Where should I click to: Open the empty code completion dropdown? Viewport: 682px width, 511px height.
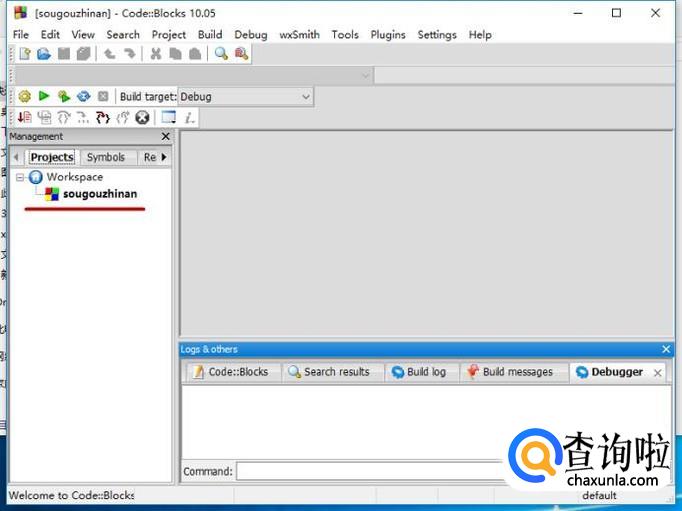point(194,76)
